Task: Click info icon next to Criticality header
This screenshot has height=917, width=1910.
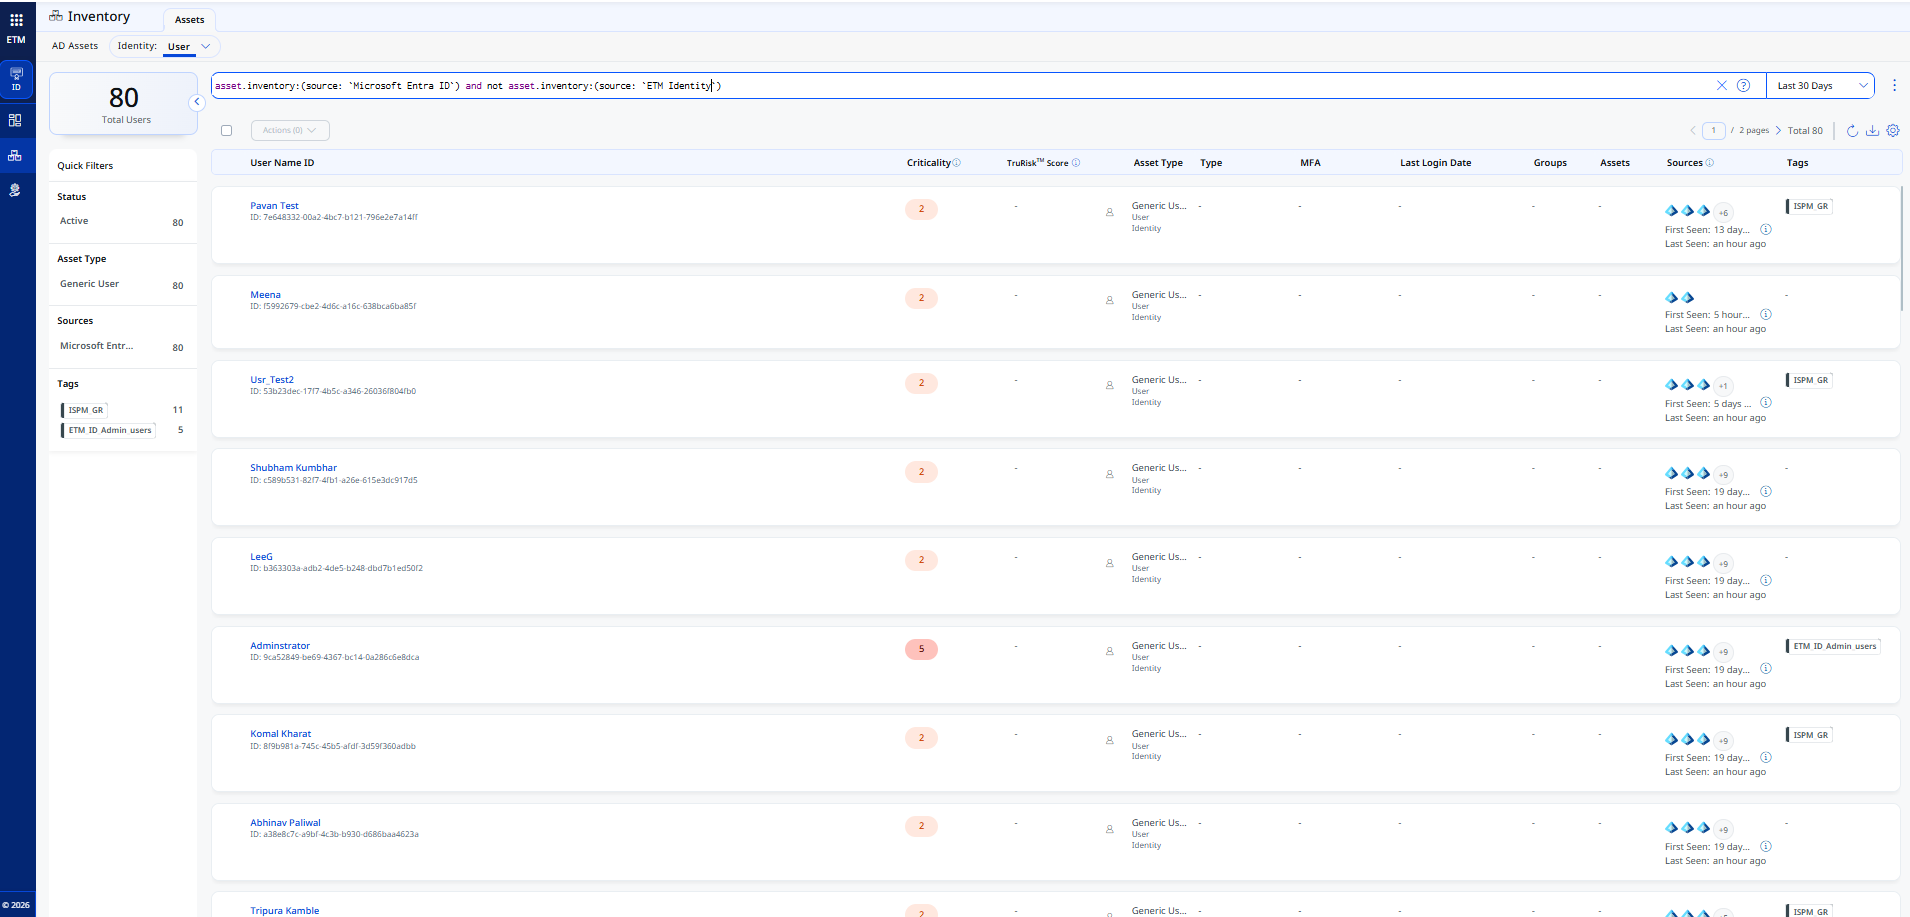Action: (x=957, y=163)
